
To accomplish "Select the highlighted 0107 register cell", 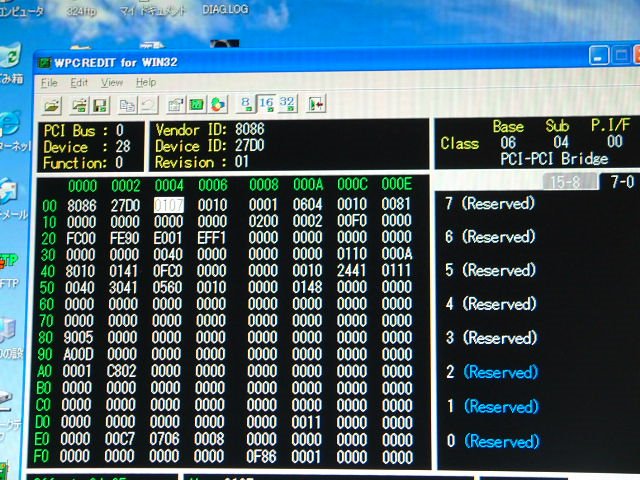I will coord(169,205).
